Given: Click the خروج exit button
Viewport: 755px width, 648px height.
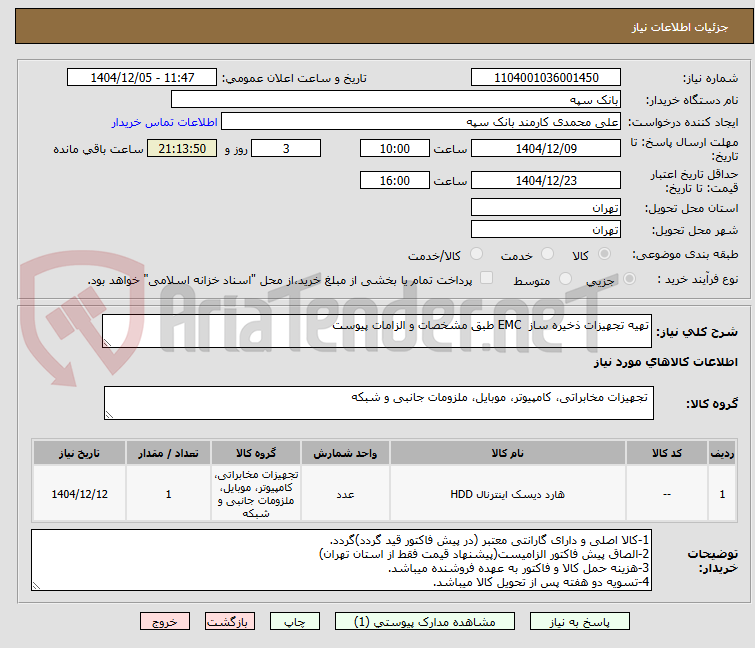Looking at the screenshot, I should (x=165, y=622).
